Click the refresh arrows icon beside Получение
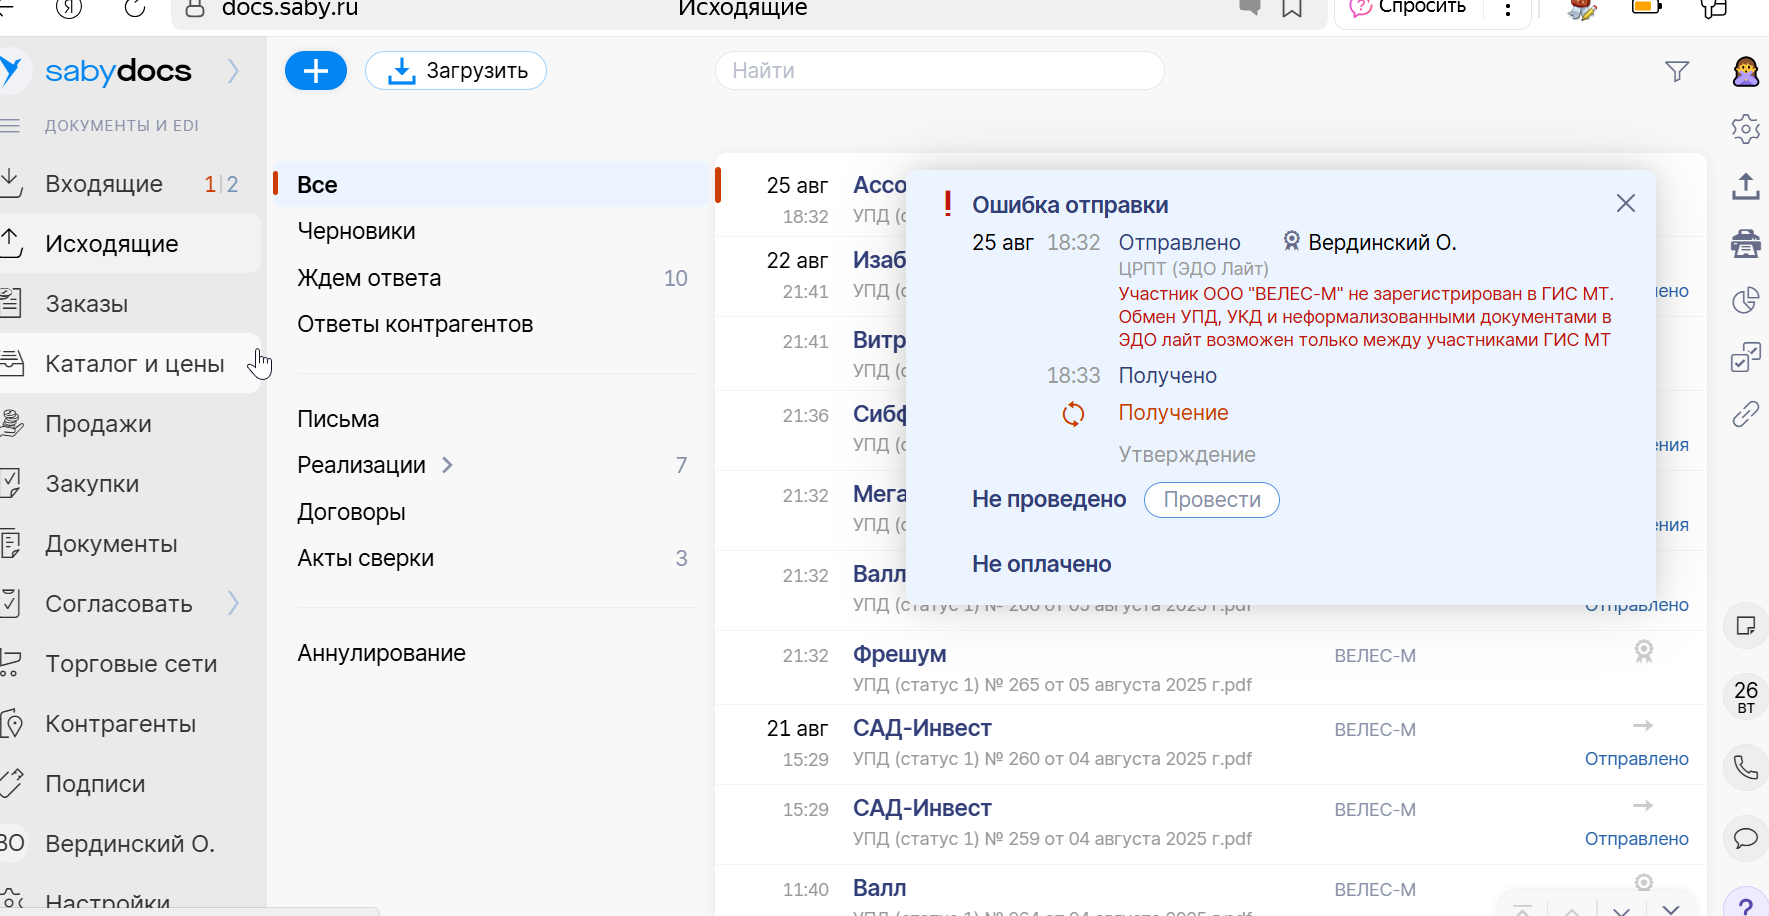The width and height of the screenshot is (1769, 916). (x=1073, y=414)
